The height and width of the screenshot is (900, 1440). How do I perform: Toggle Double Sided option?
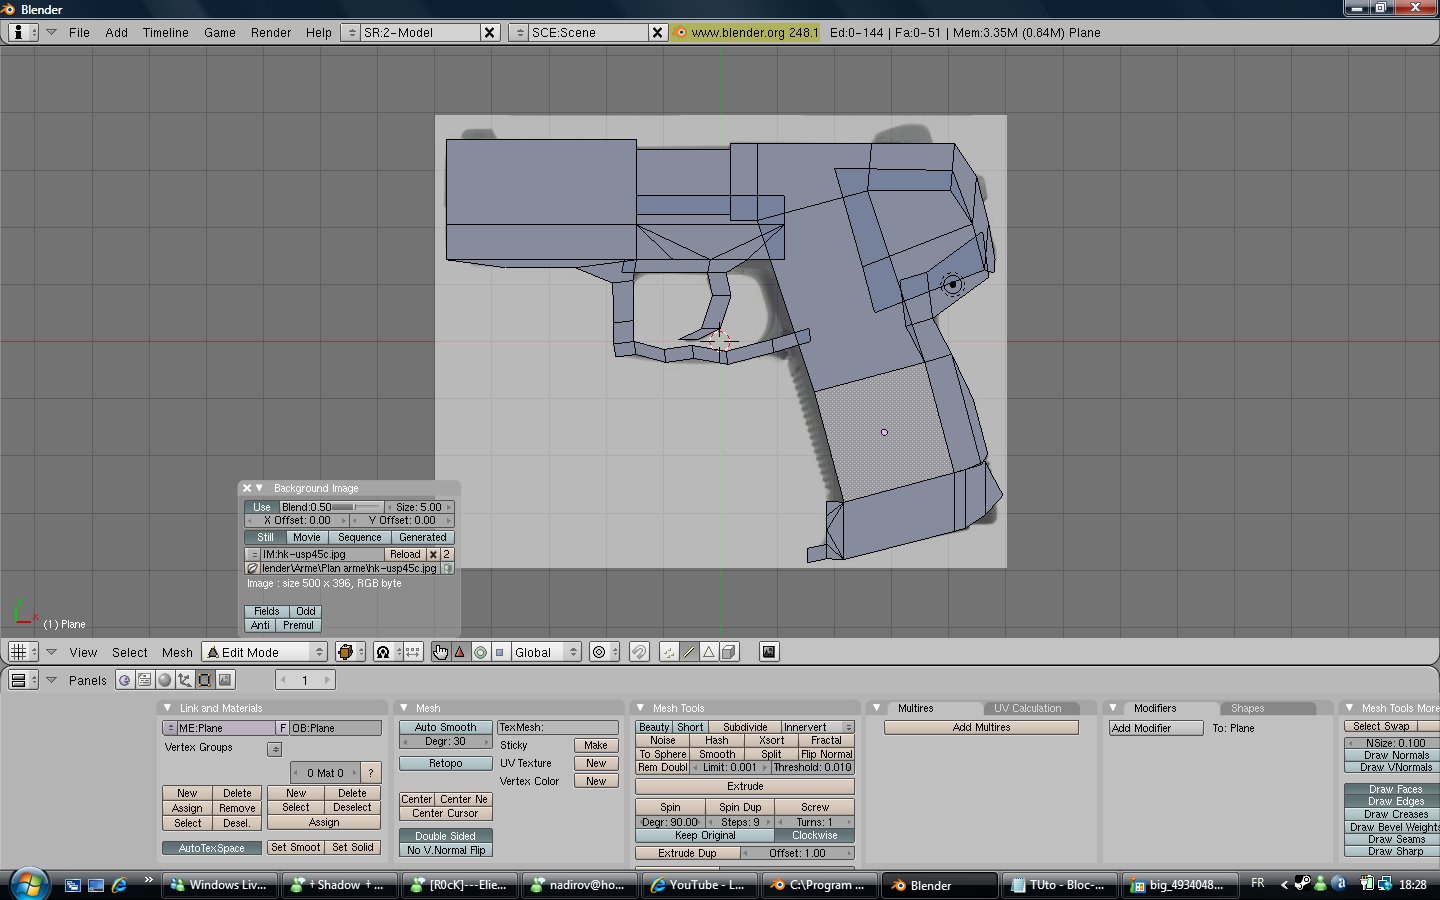pyautogui.click(x=445, y=836)
